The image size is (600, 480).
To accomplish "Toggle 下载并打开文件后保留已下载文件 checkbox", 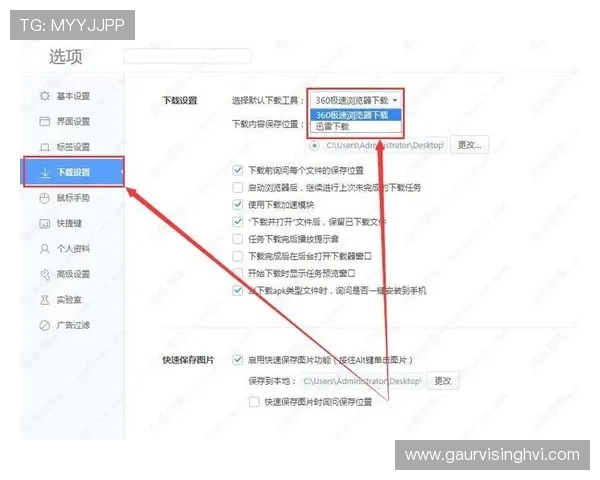I will tap(238, 222).
